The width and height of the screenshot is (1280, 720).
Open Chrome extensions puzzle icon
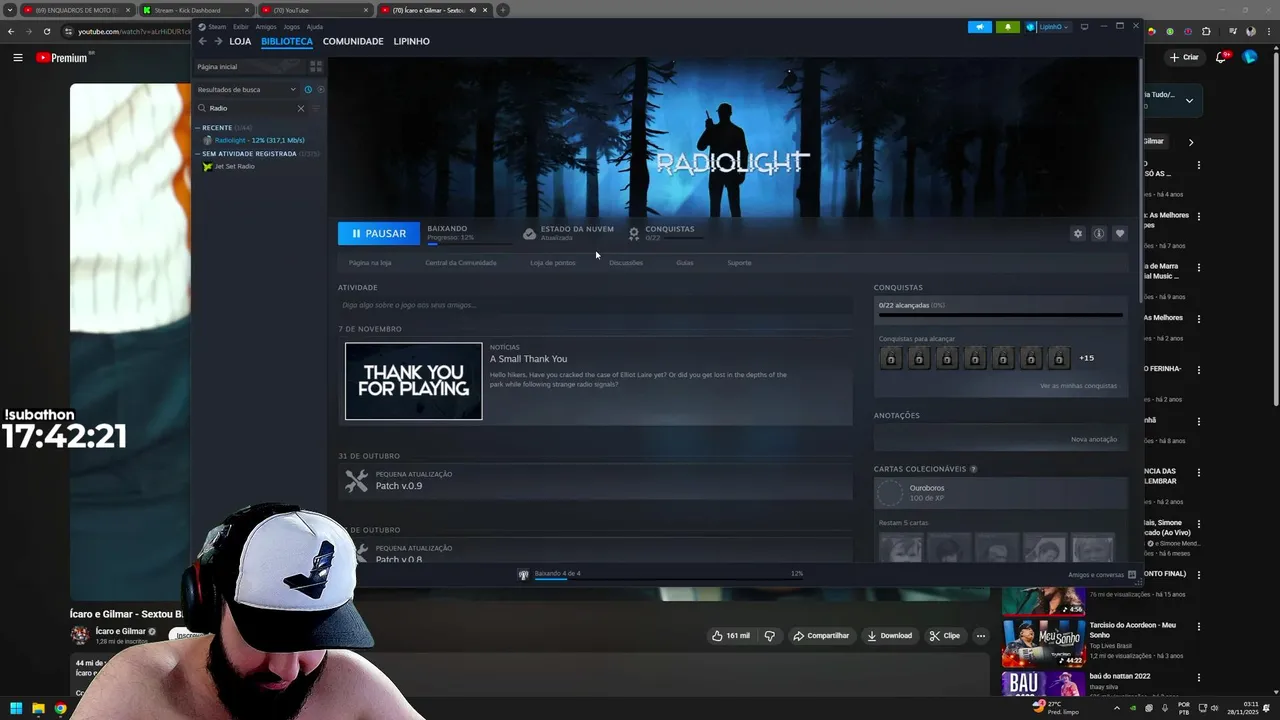point(1206,31)
